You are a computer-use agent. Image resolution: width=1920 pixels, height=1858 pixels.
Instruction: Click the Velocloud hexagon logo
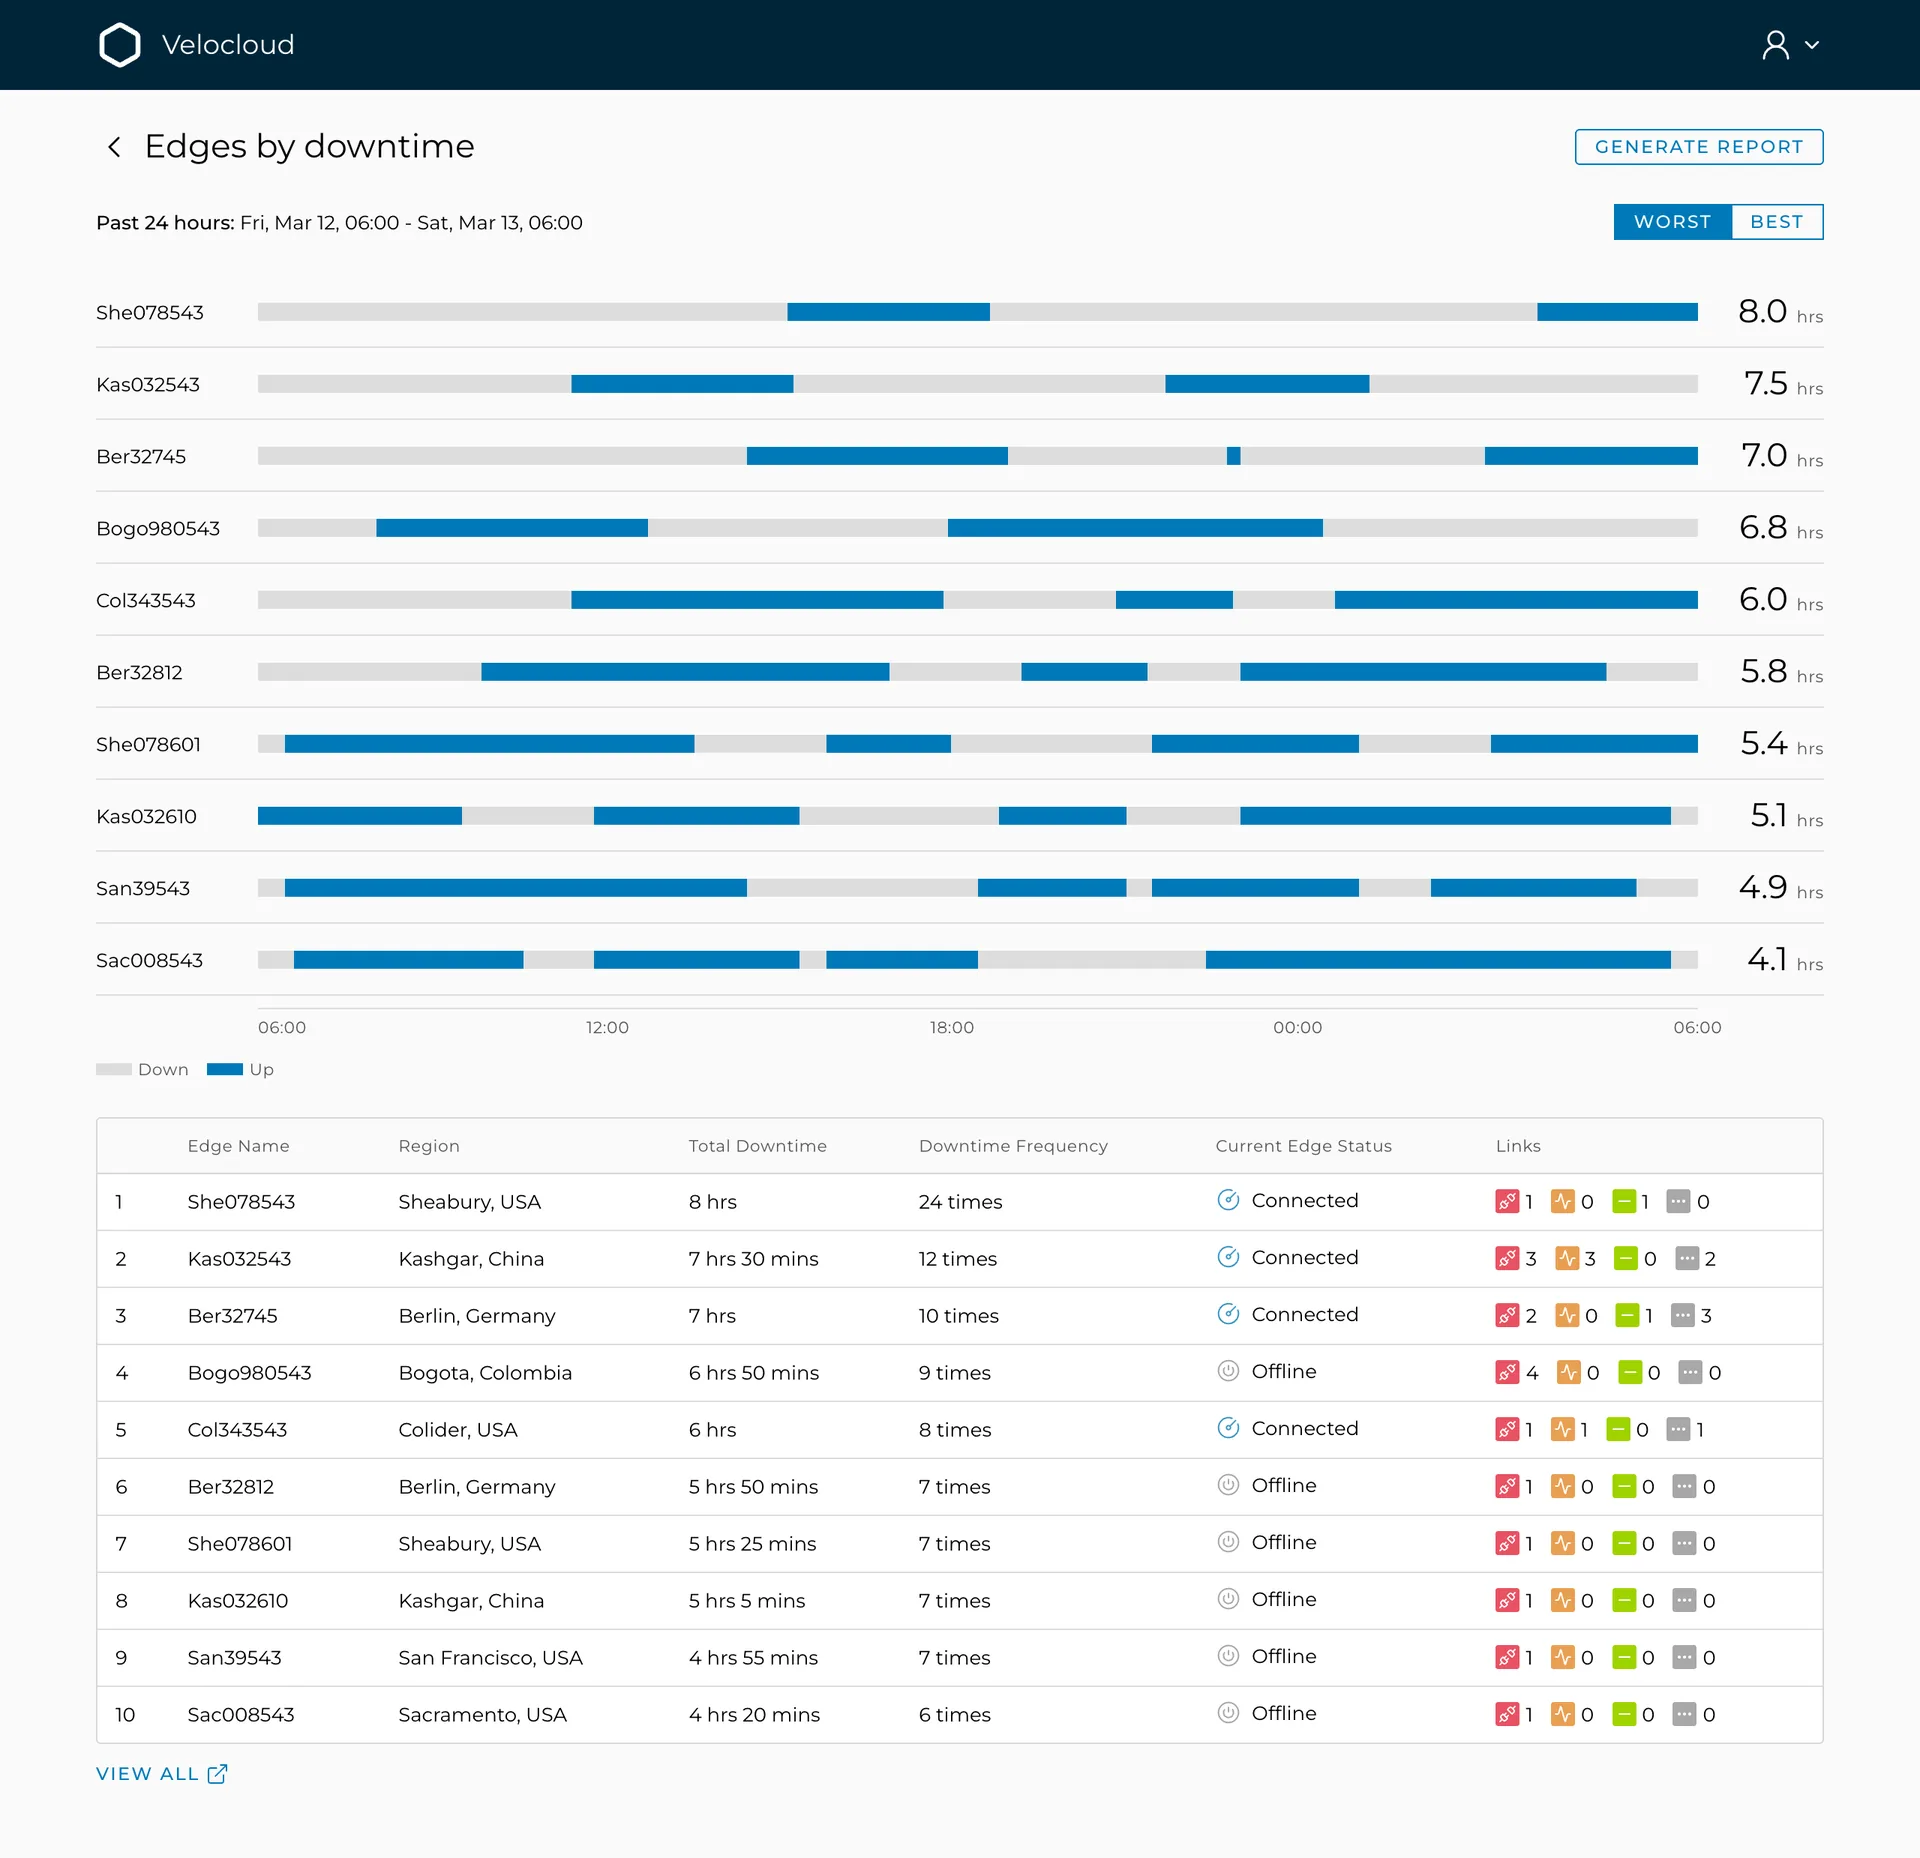pos(120,45)
